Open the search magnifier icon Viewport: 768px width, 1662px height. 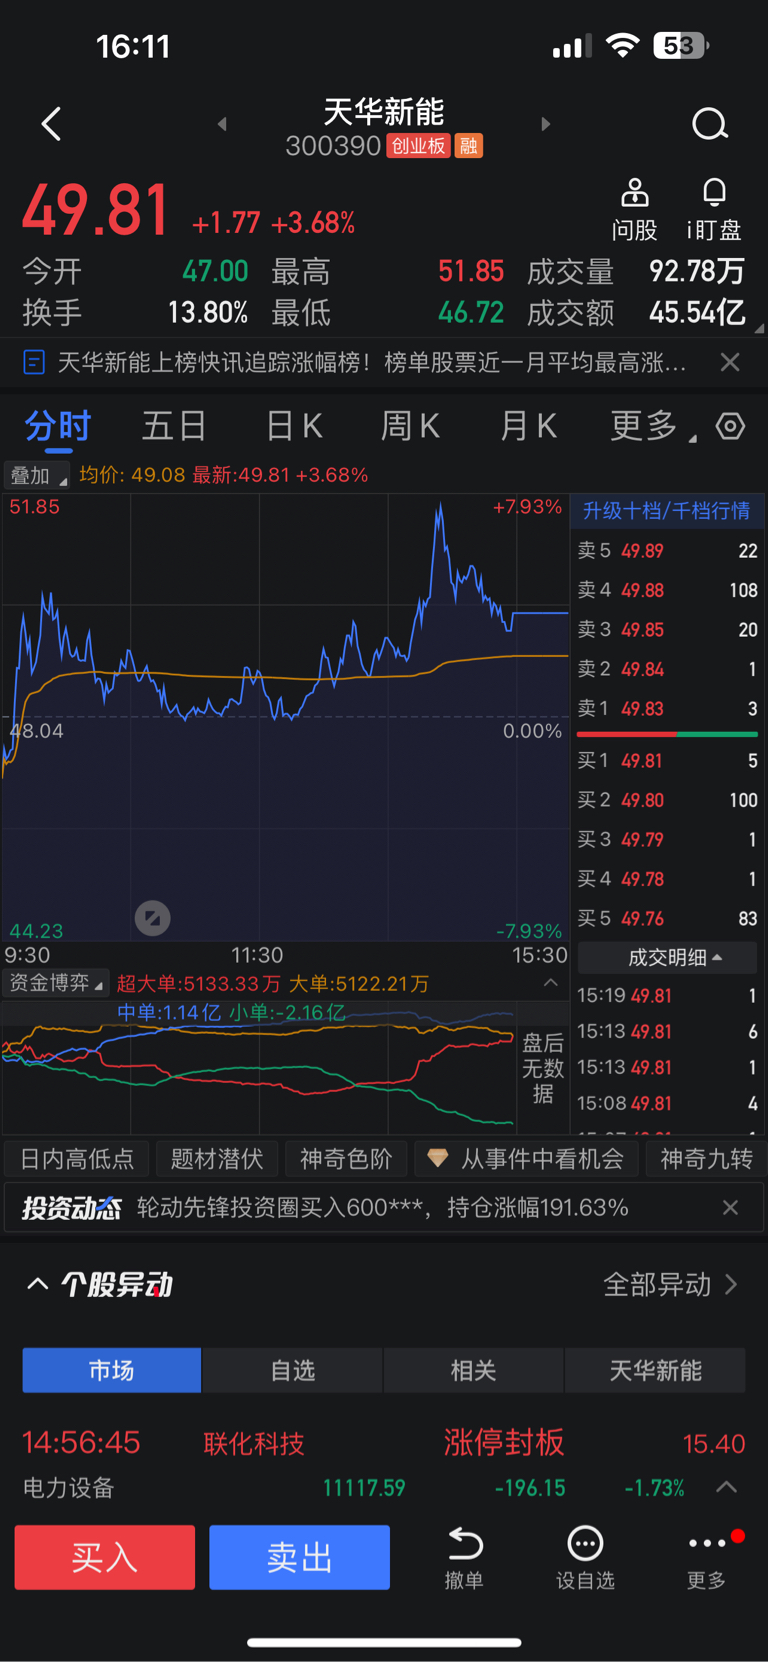pos(710,124)
